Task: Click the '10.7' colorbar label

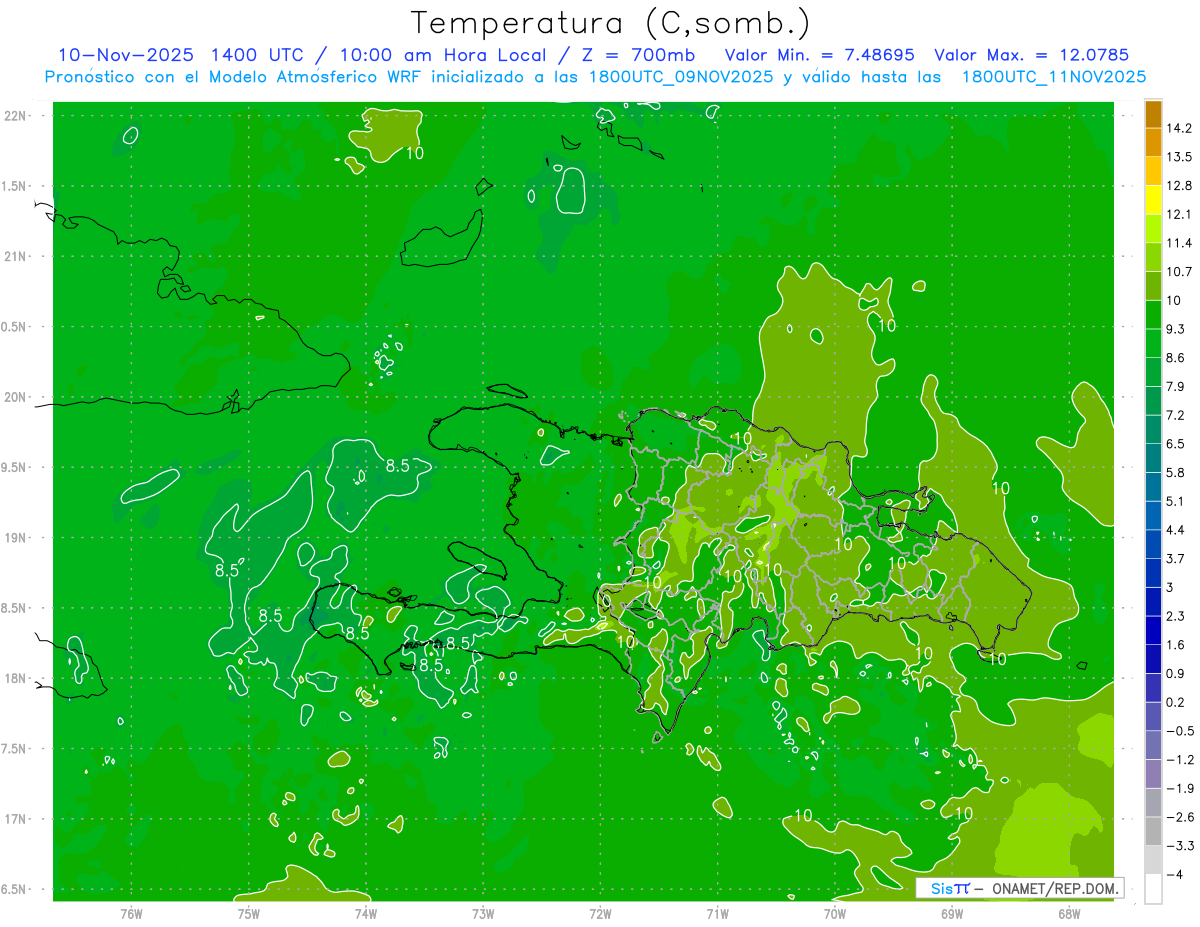Action: [1179, 272]
